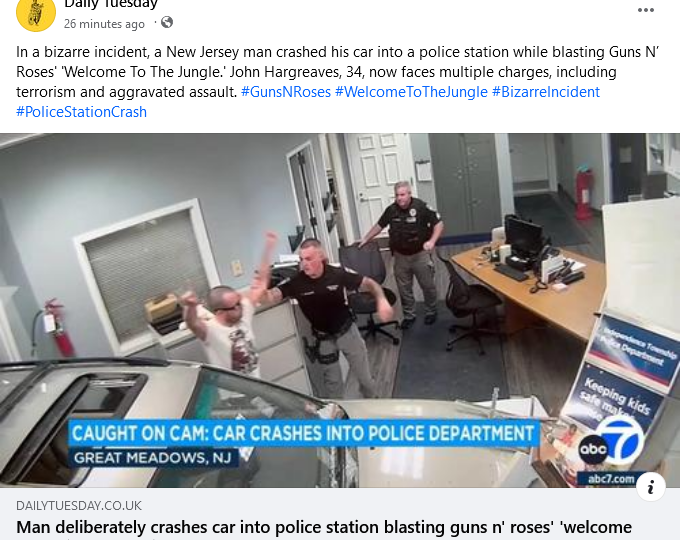Open the #PoliceStationCrash hashtag

[82, 112]
